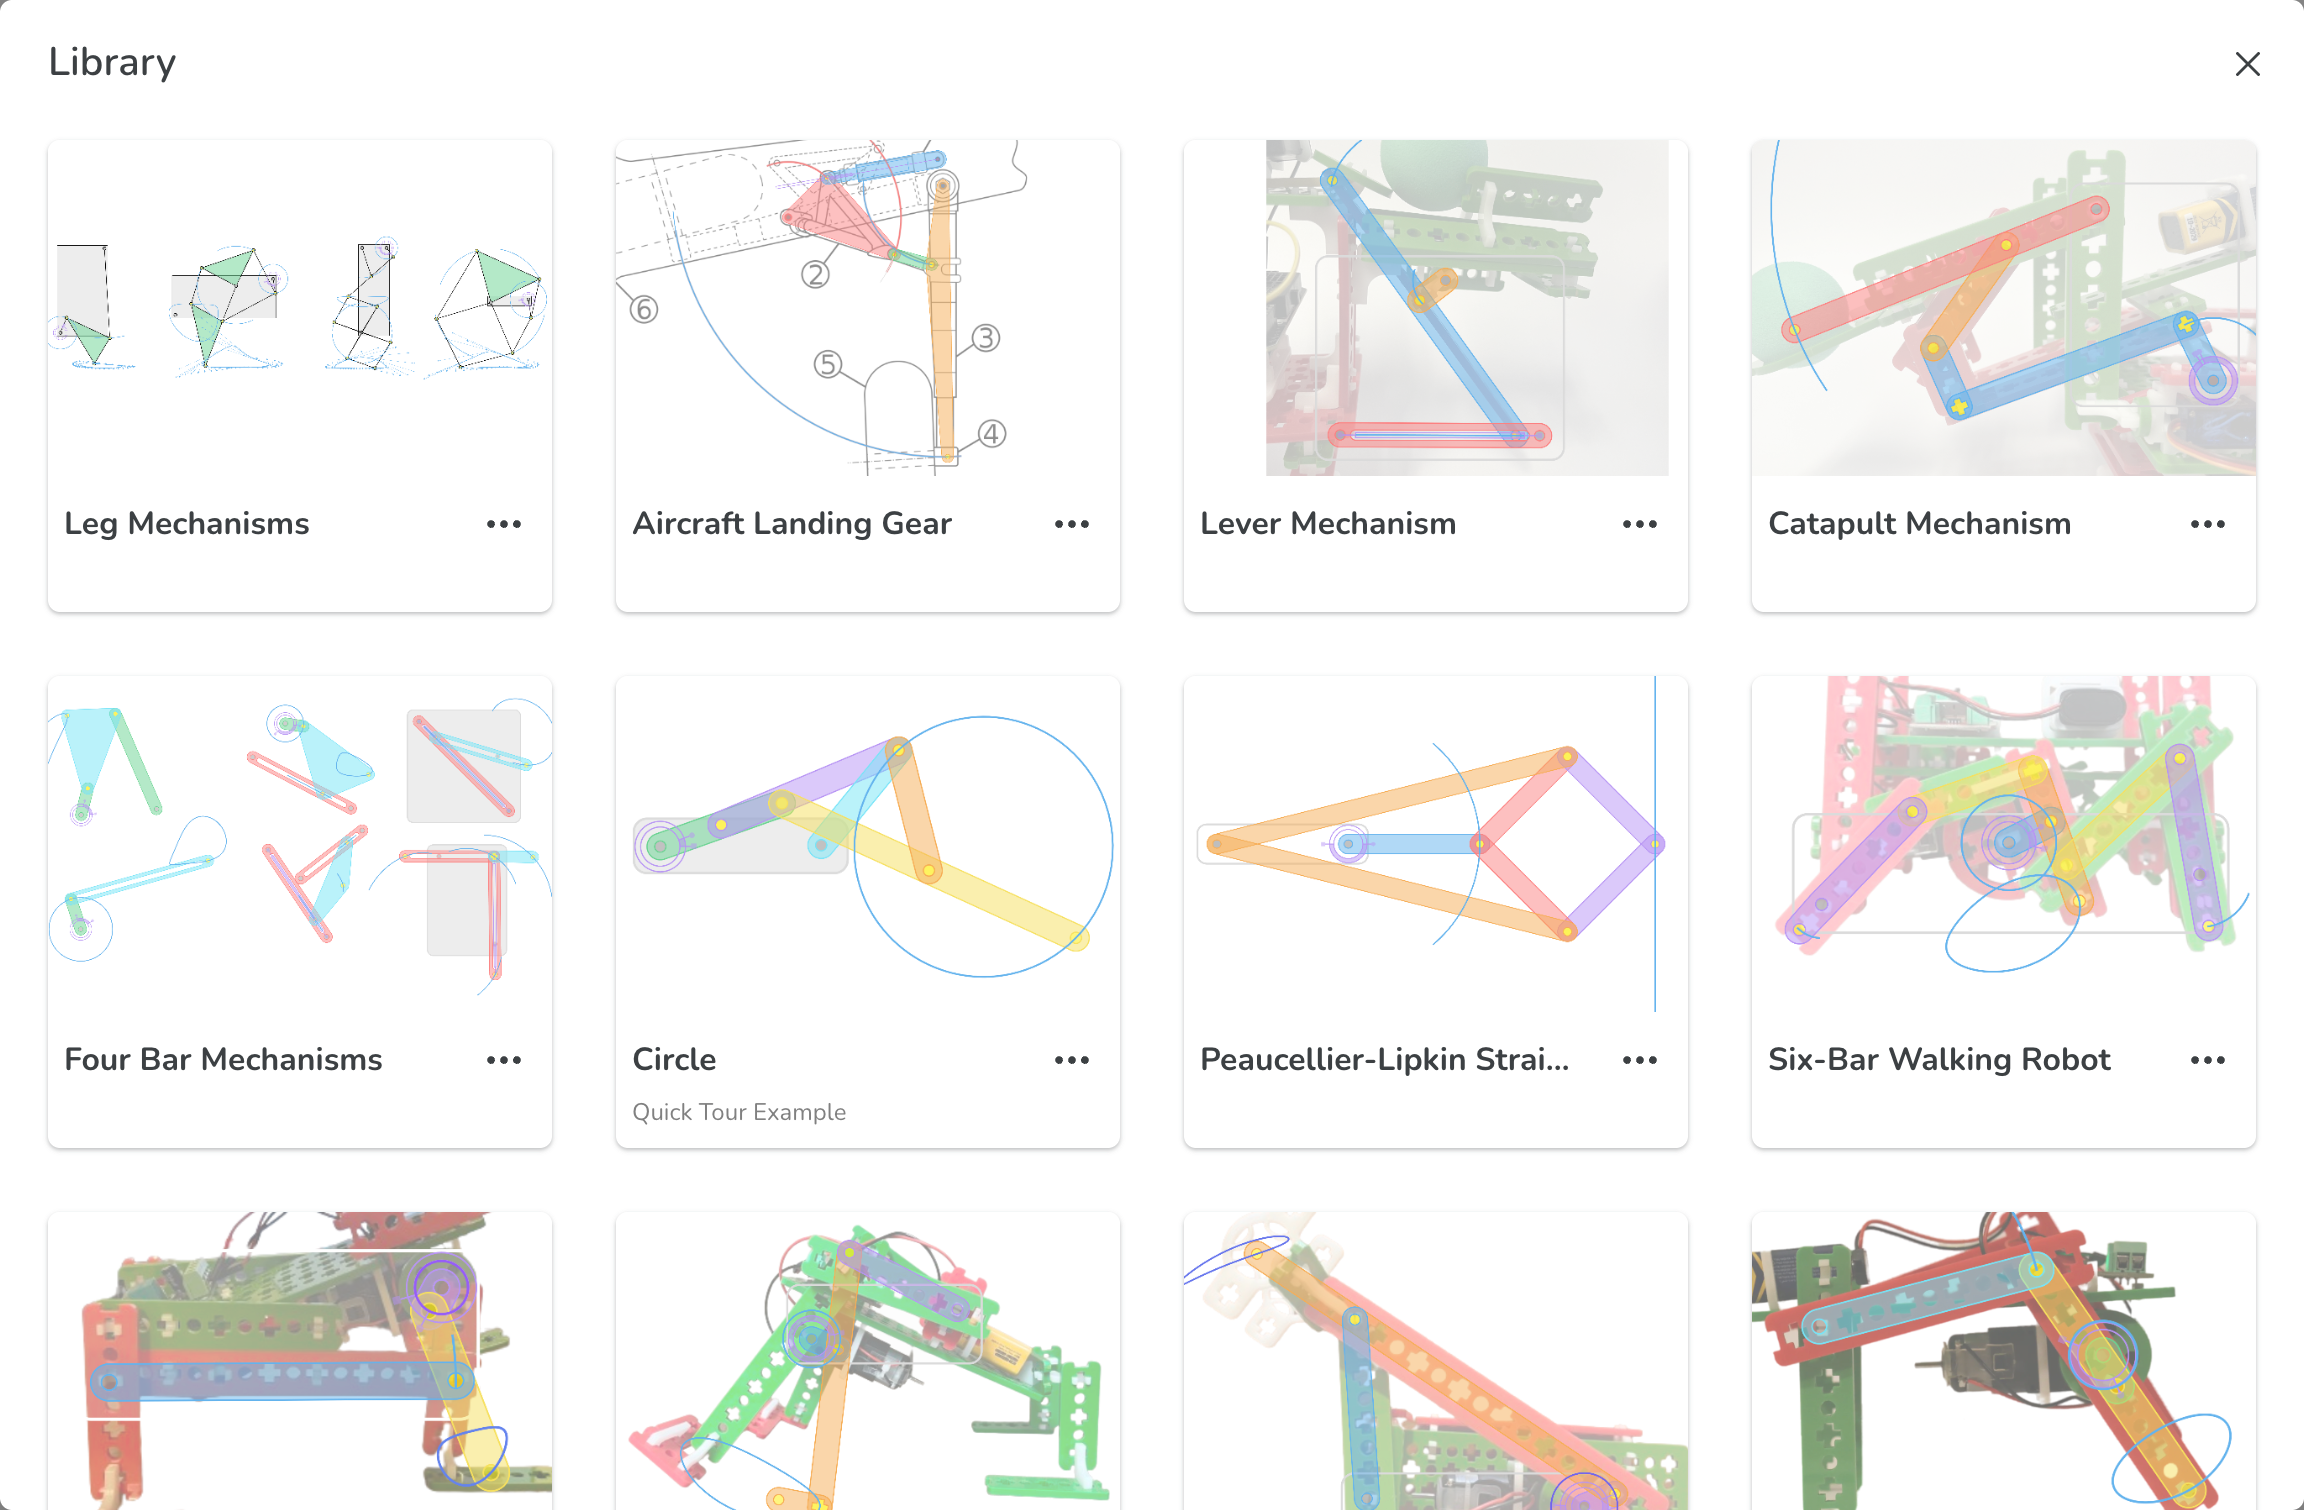Screen dimensions: 2304x1510
Task: Open Four Bar Mechanisms more options
Action: click(x=504, y=1060)
